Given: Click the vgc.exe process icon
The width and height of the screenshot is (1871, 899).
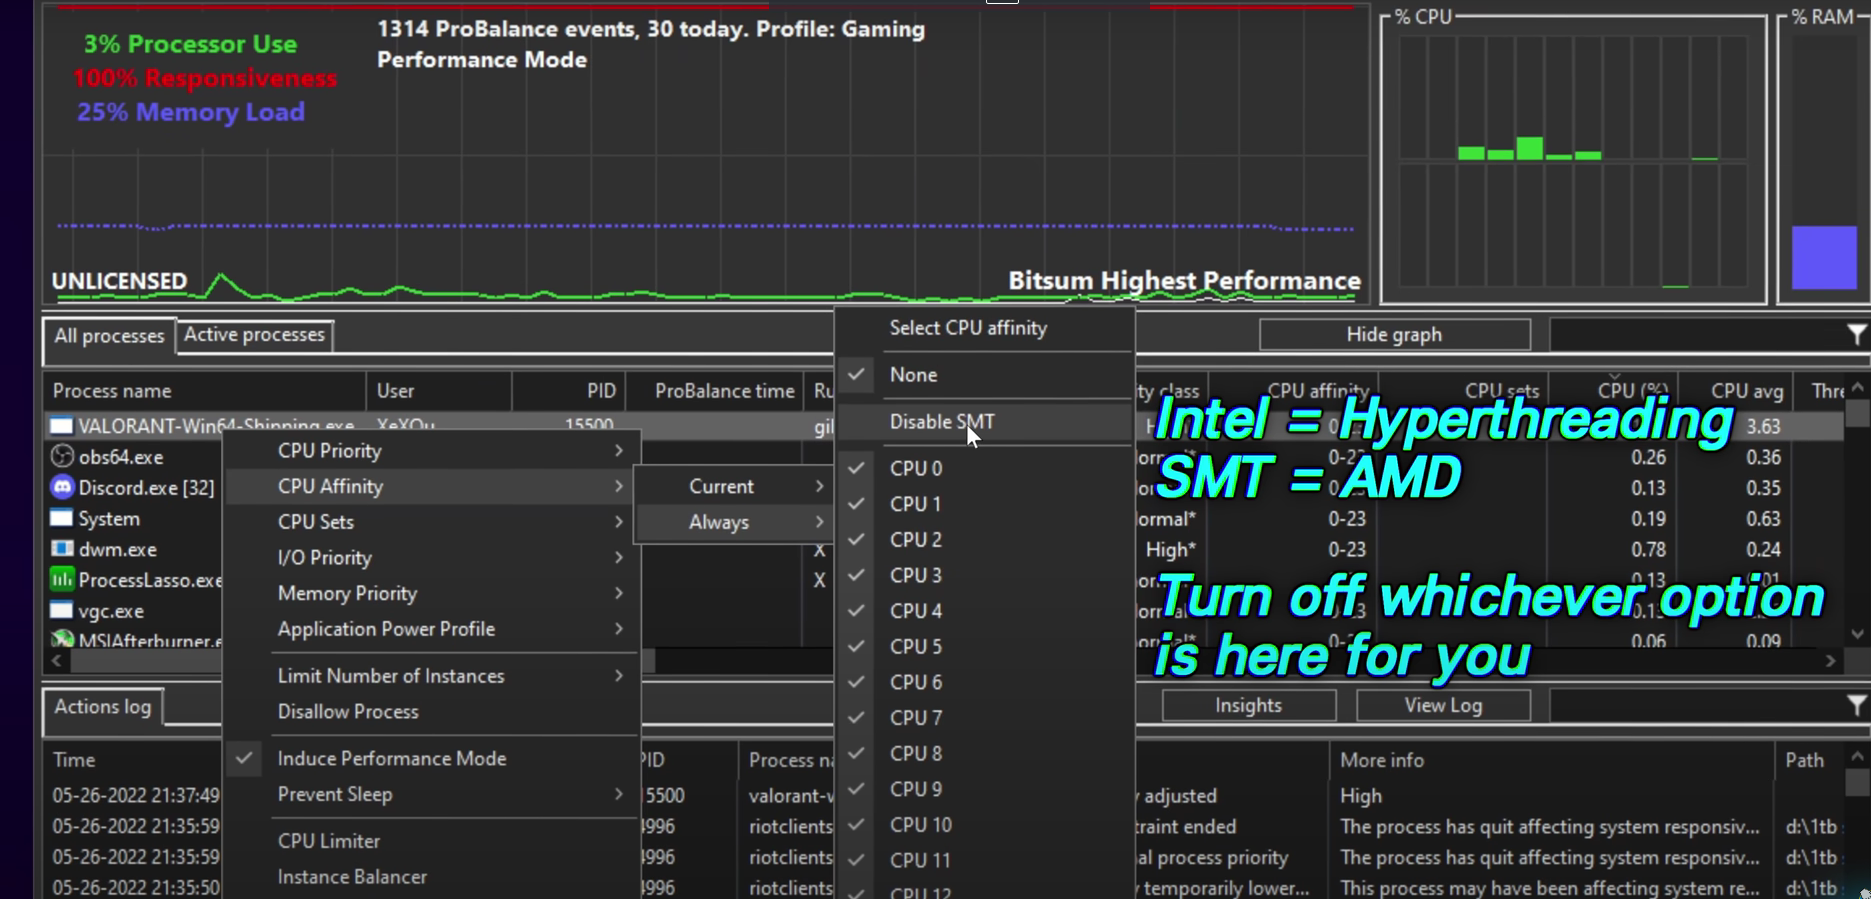Looking at the screenshot, I should pyautogui.click(x=62, y=610).
